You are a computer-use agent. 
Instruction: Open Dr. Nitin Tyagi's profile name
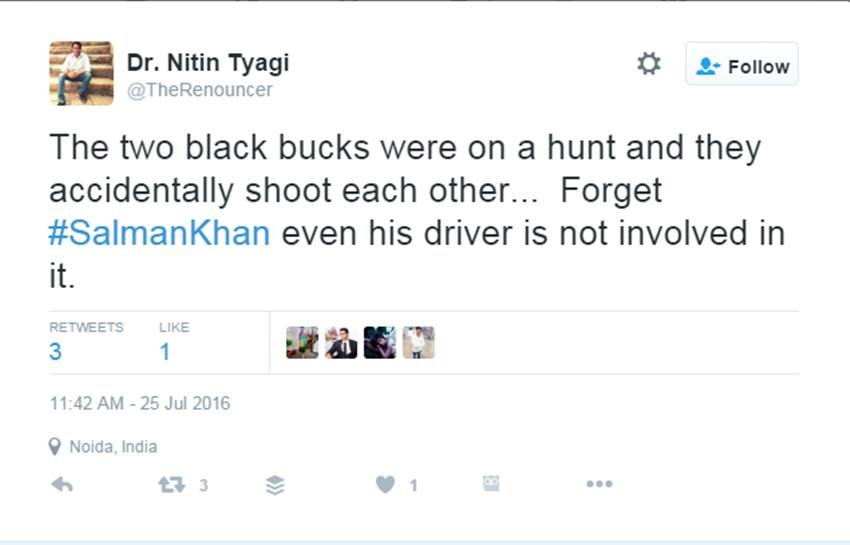click(207, 63)
